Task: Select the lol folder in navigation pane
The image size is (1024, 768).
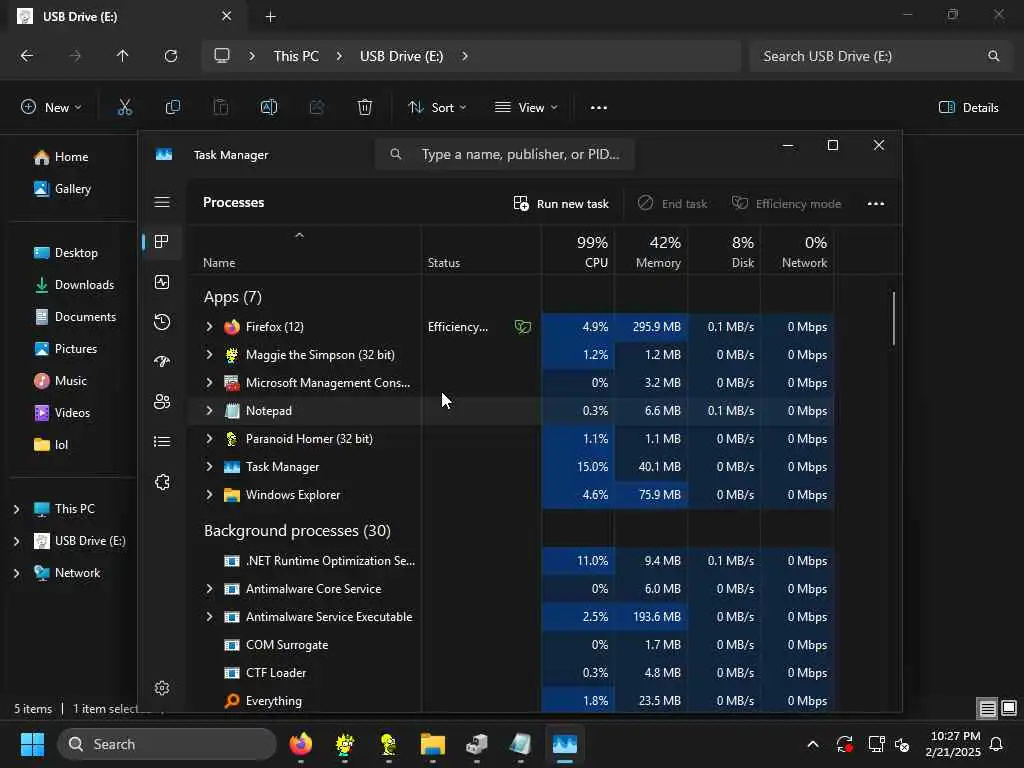Action: click(x=52, y=445)
